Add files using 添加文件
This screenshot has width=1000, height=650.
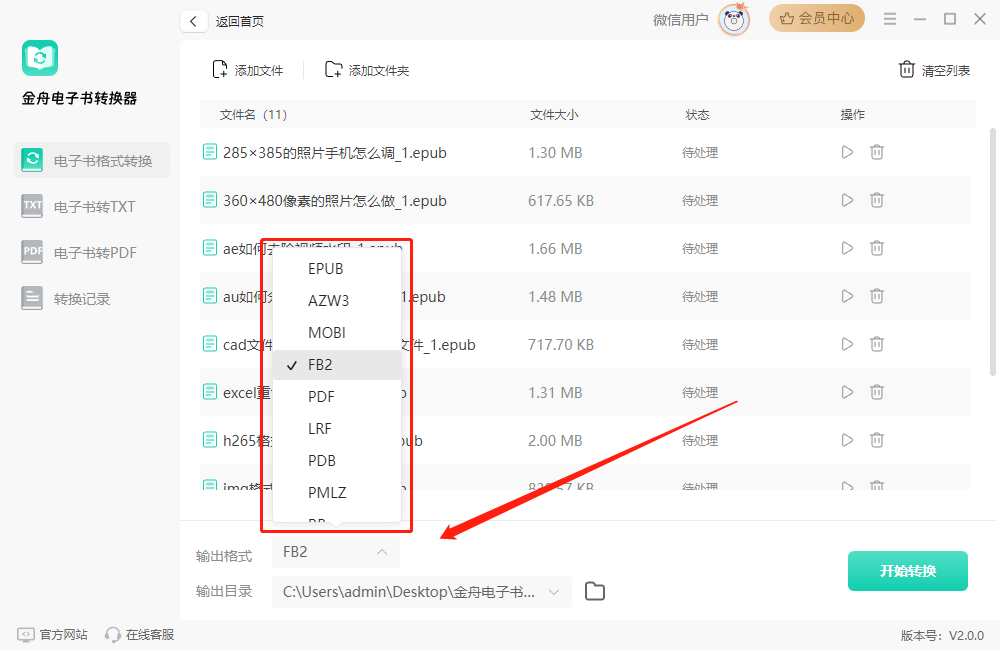245,70
